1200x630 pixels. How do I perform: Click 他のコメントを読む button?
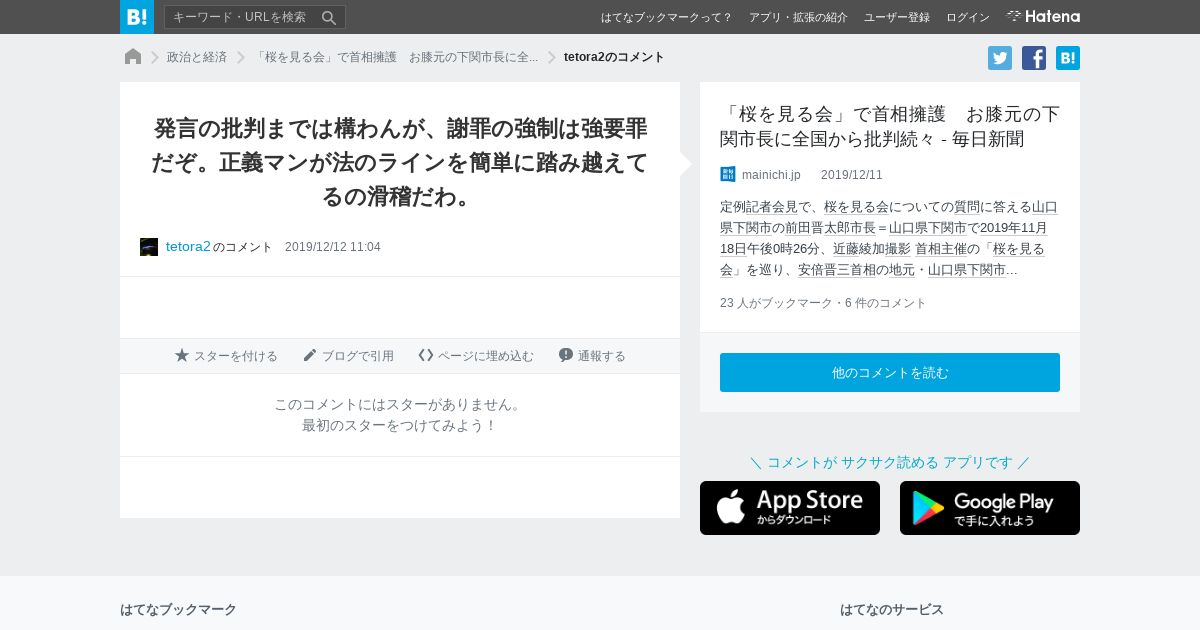coord(890,372)
